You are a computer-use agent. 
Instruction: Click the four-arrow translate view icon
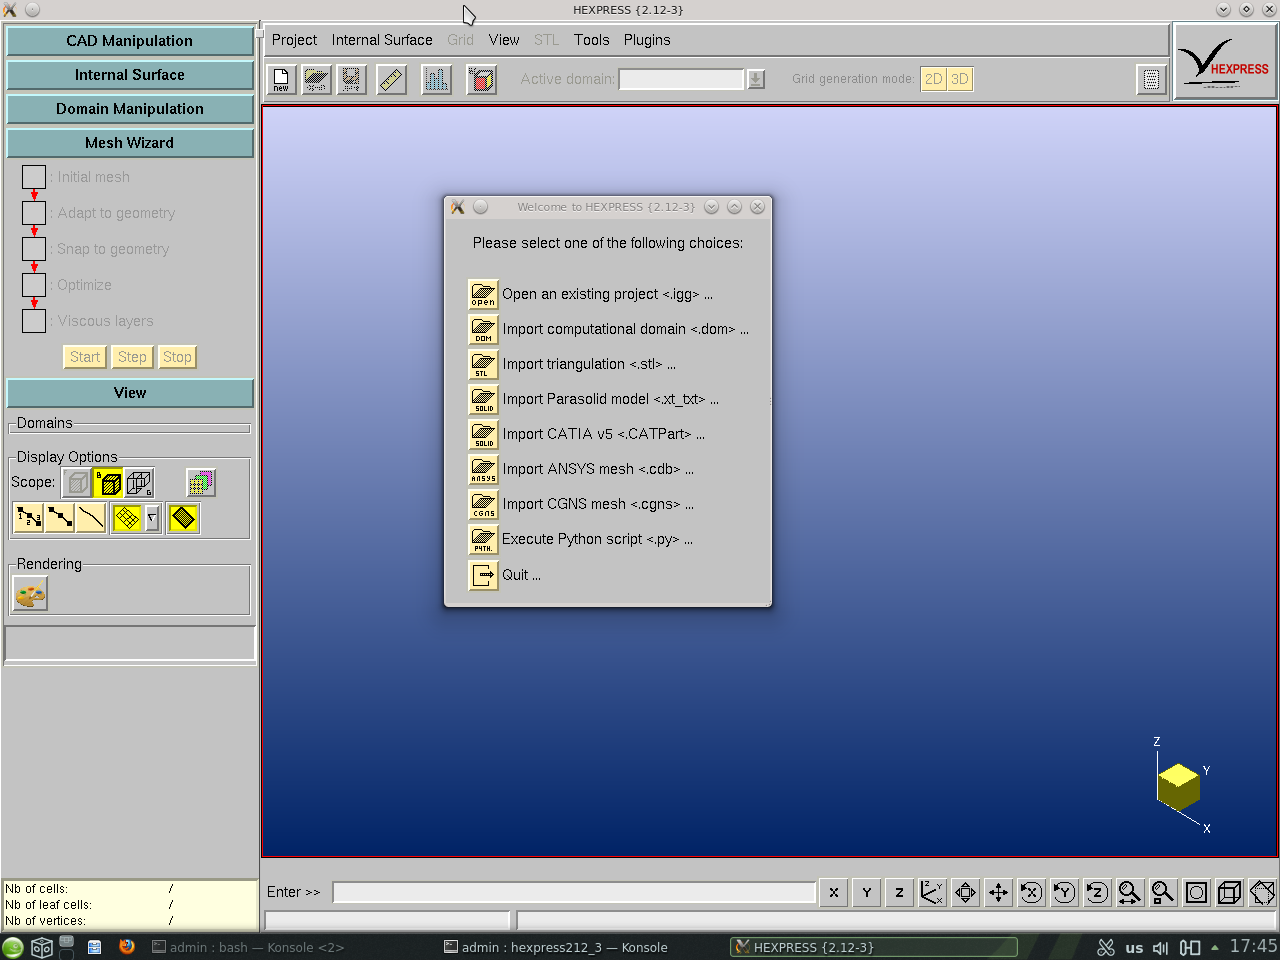[998, 893]
